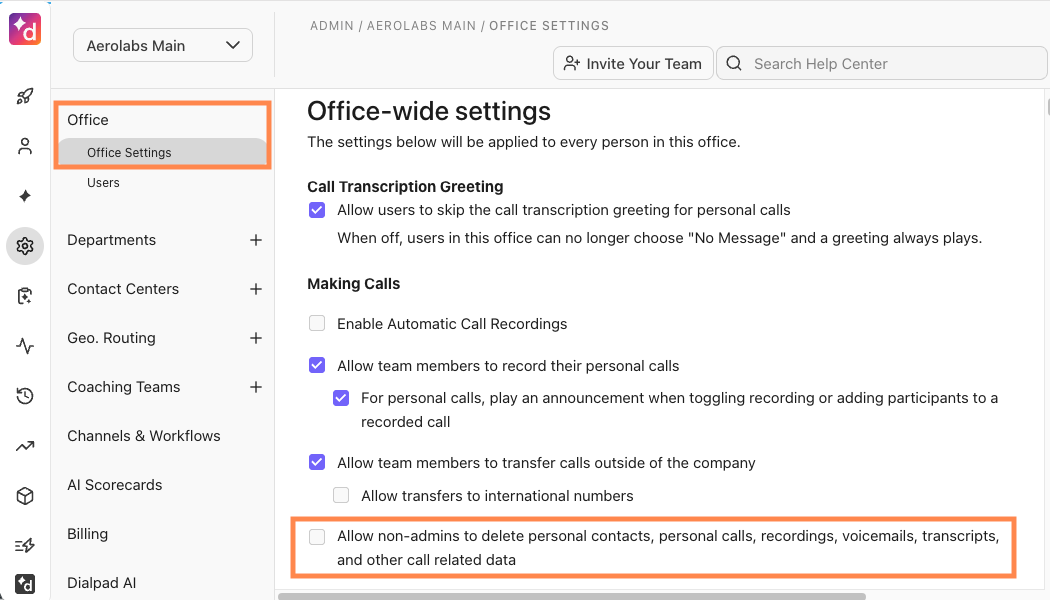Viewport: 1050px width, 600px height.
Task: Open Dialpad AI section
Action: coord(102,583)
